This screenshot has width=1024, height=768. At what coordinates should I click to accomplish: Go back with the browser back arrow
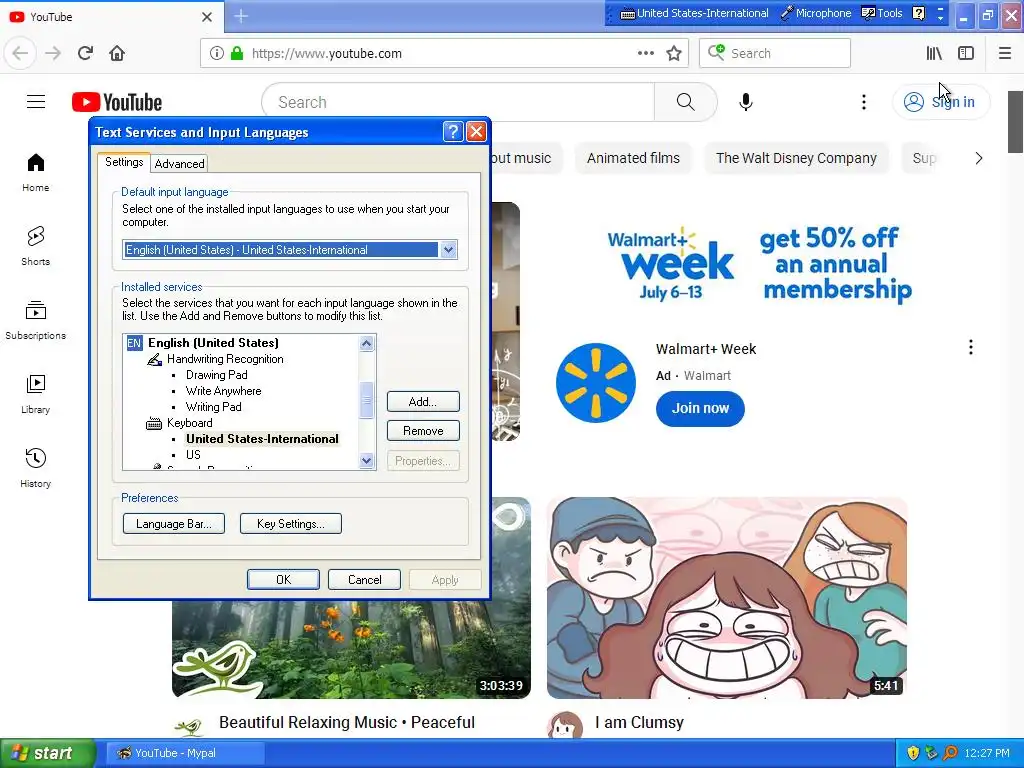20,53
